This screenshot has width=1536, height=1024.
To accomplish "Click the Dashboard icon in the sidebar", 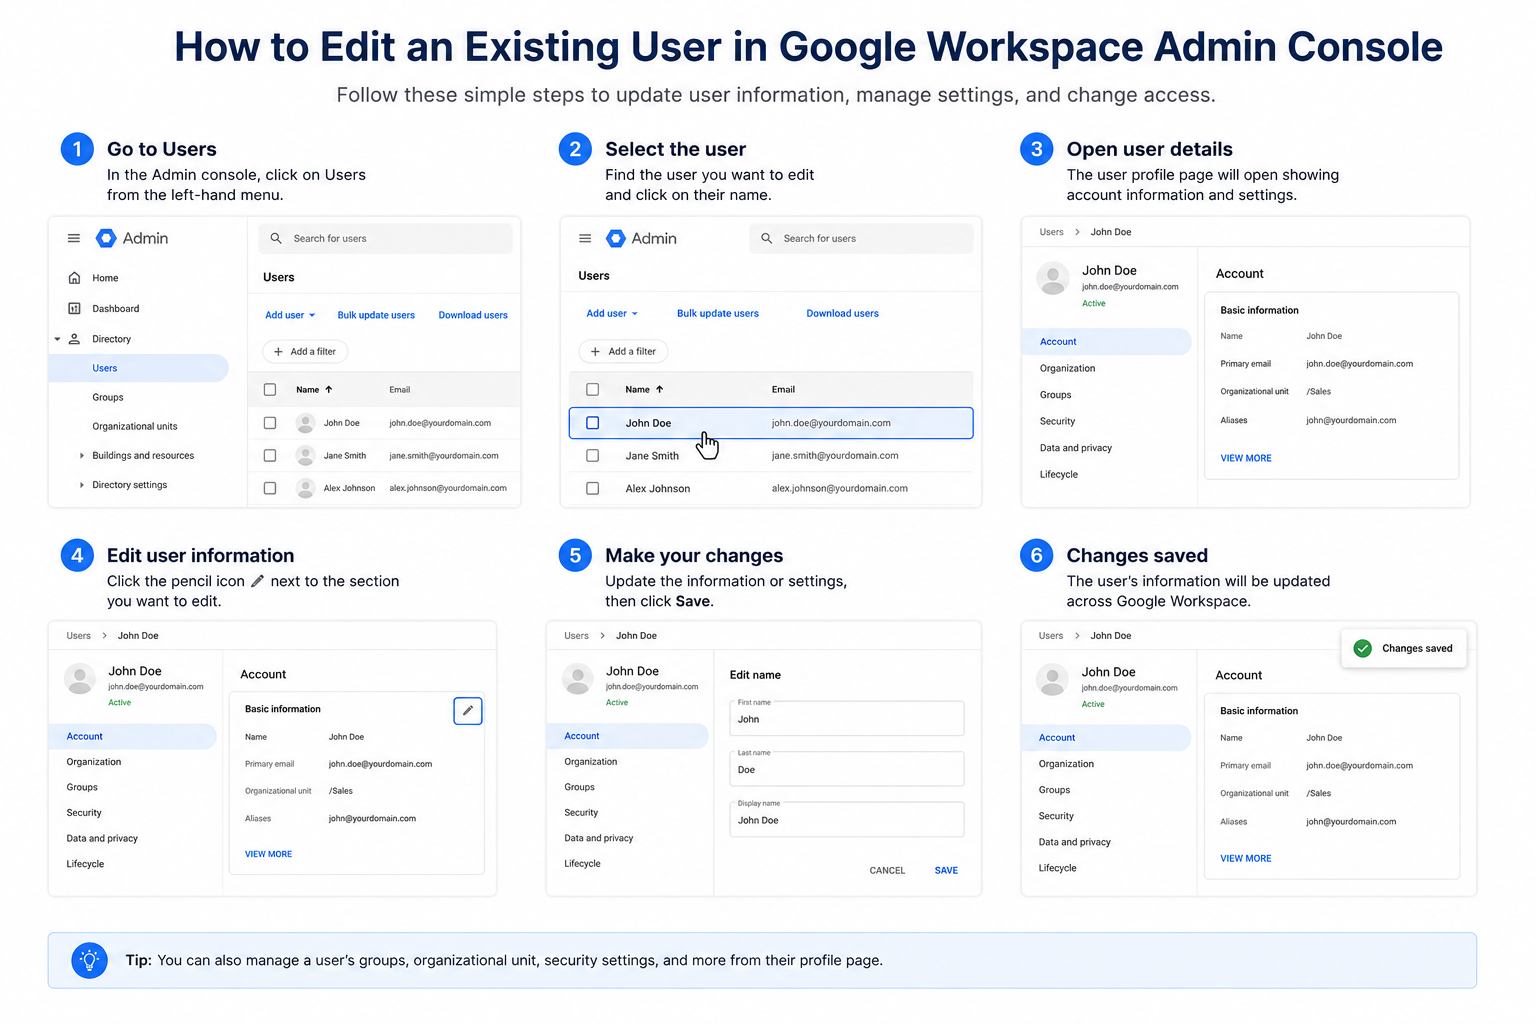I will pyautogui.click(x=74, y=308).
